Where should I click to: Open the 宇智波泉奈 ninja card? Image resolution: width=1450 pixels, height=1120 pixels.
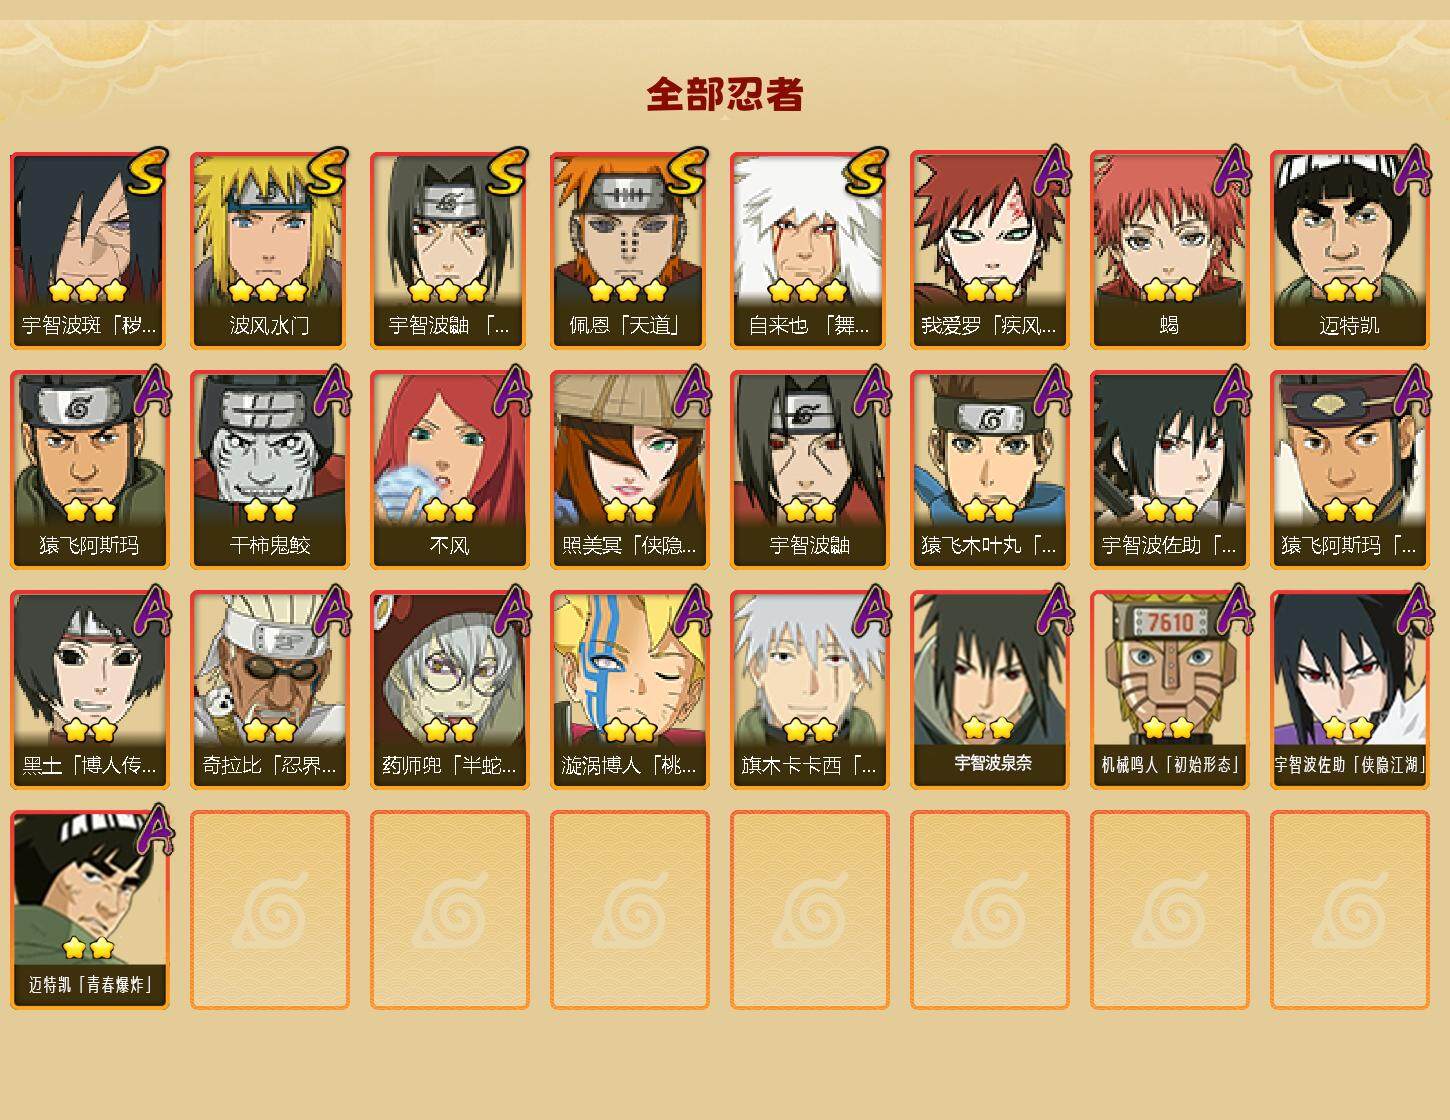989,690
